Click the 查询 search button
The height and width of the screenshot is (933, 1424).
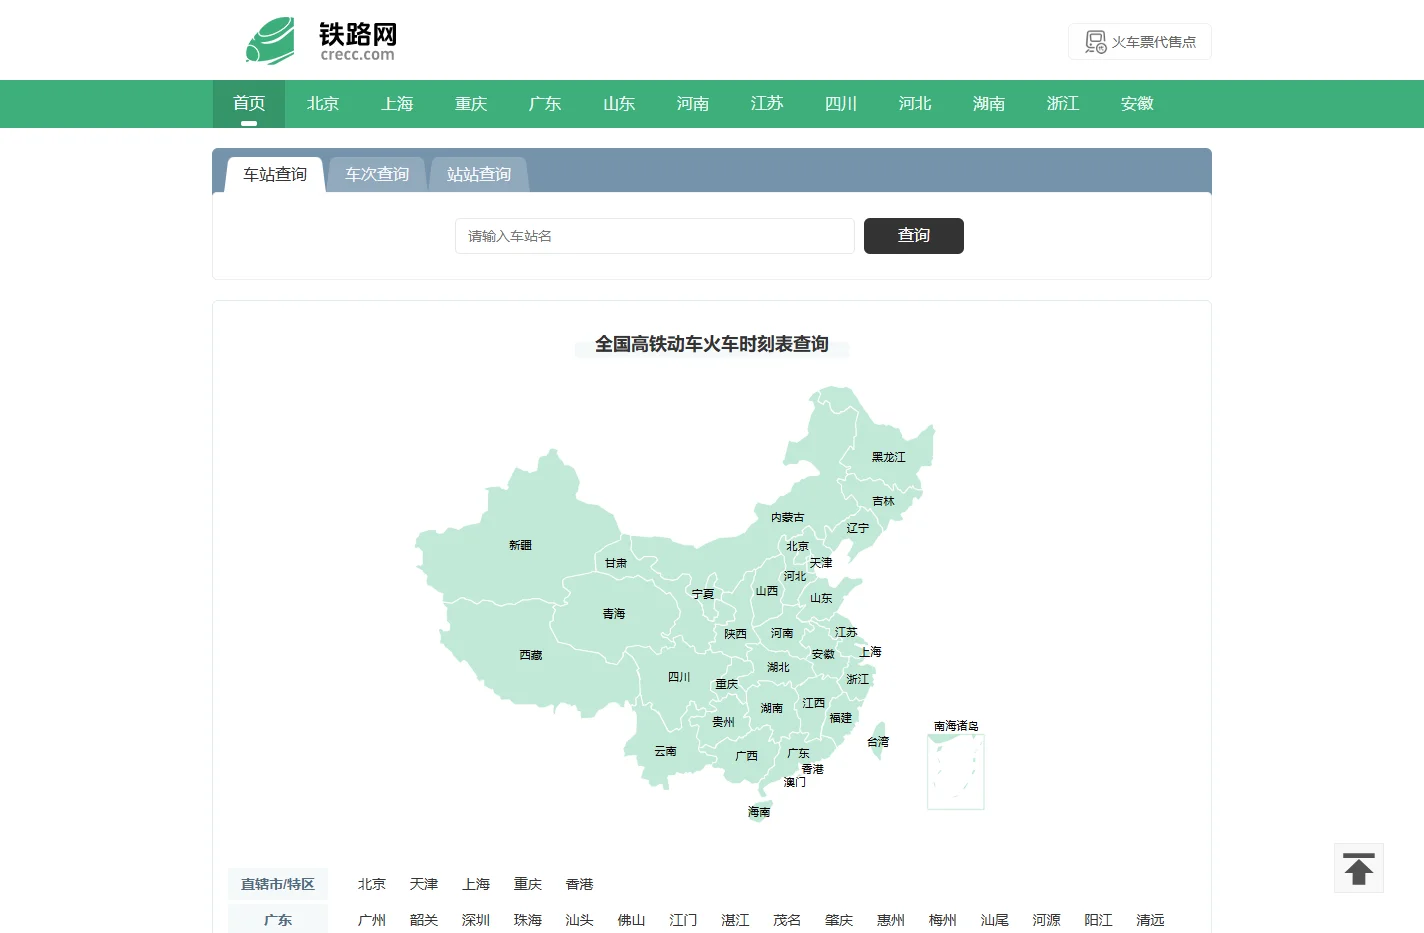click(914, 236)
